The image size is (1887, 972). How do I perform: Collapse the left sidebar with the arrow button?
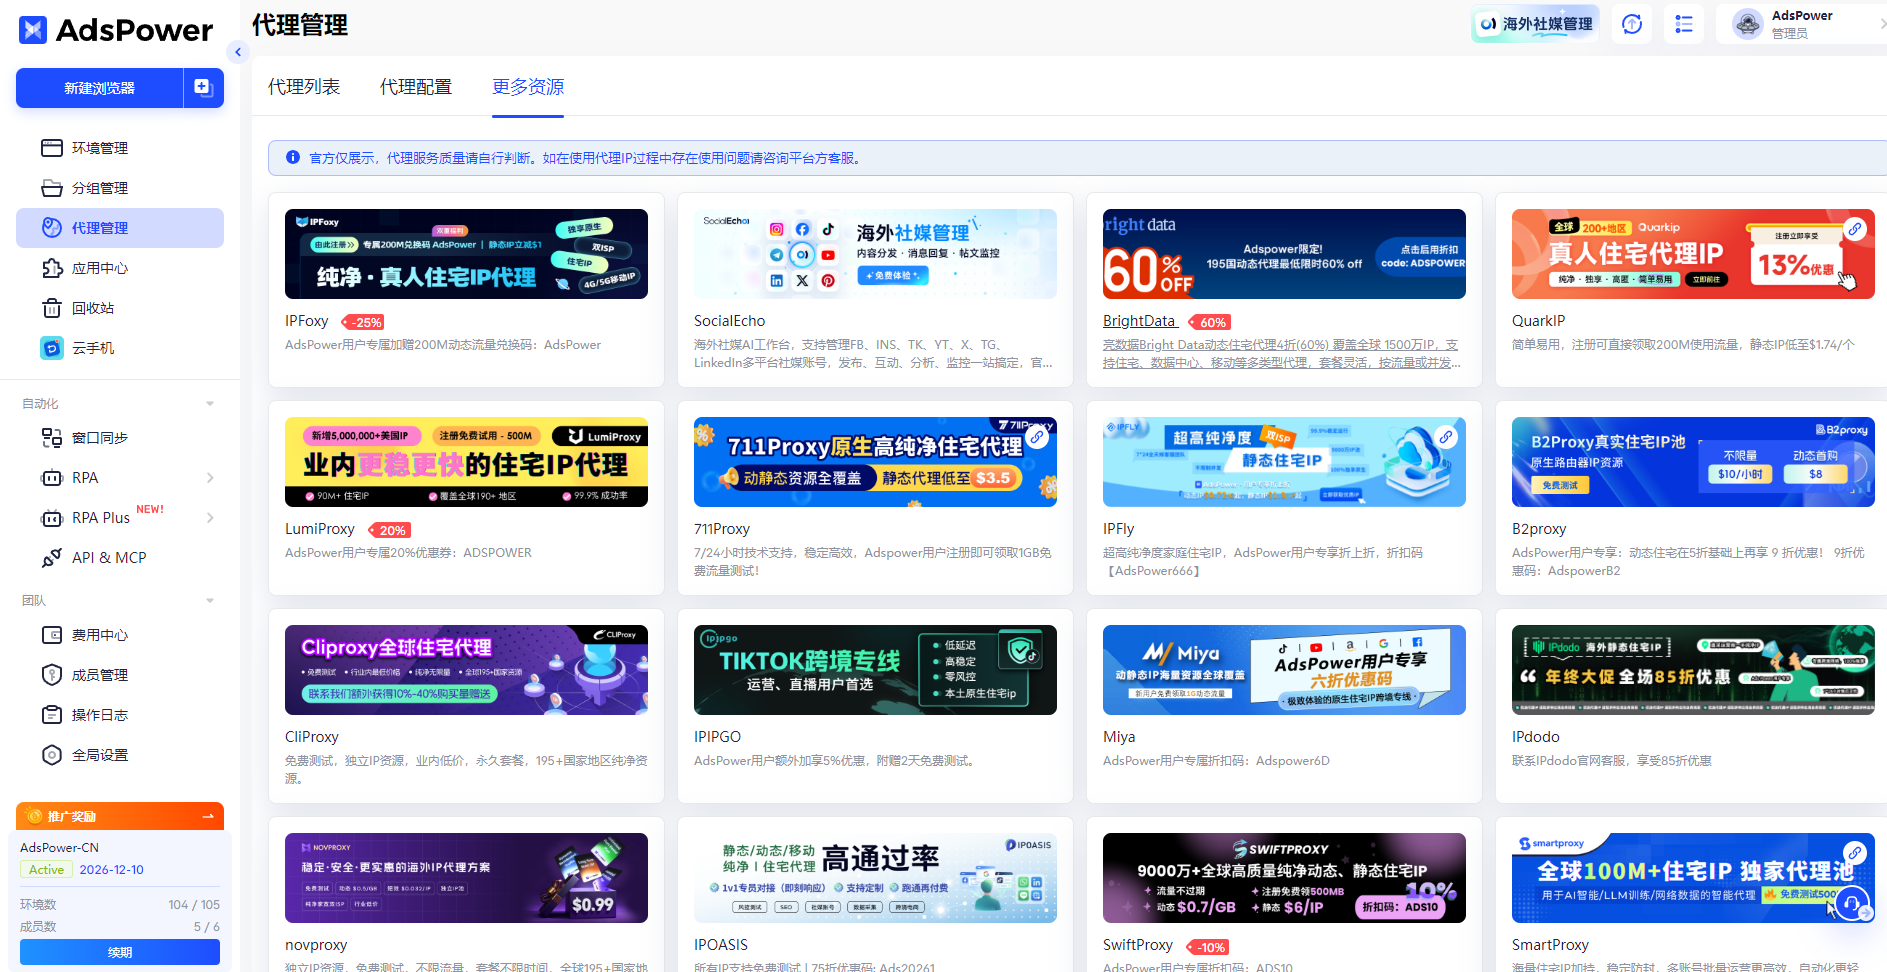[x=238, y=52]
